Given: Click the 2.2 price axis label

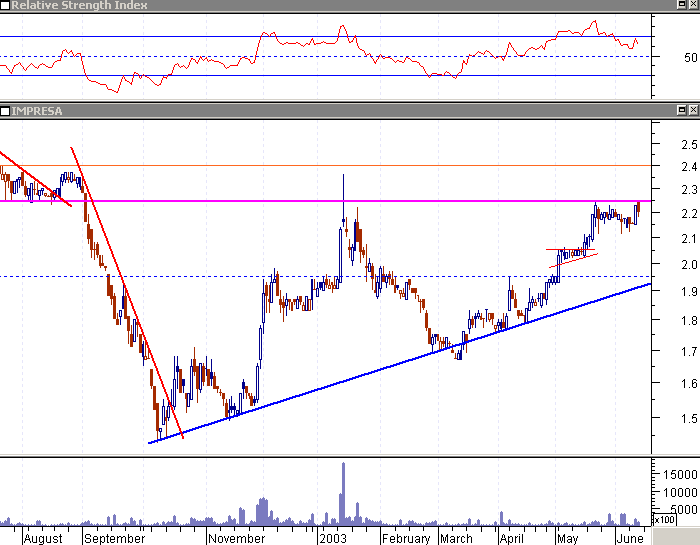Looking at the screenshot, I should 689,214.
